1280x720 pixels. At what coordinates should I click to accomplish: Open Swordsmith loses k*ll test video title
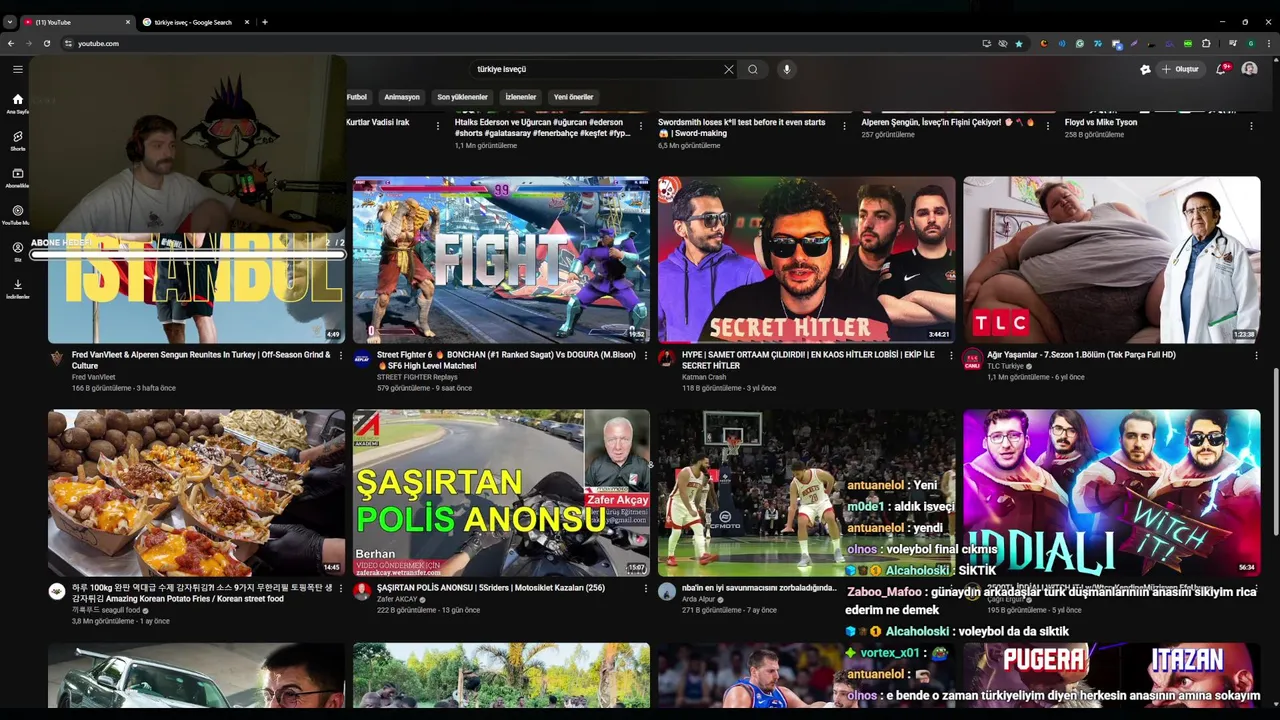coord(742,127)
